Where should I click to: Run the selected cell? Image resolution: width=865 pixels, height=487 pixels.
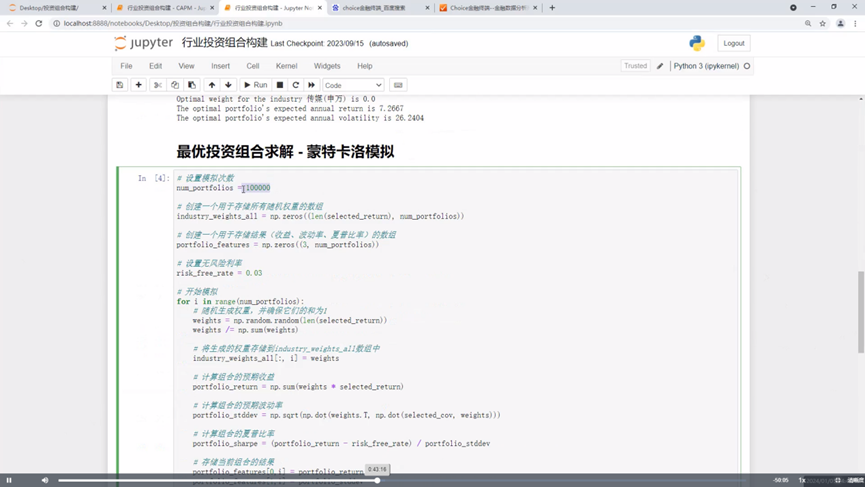(x=255, y=85)
